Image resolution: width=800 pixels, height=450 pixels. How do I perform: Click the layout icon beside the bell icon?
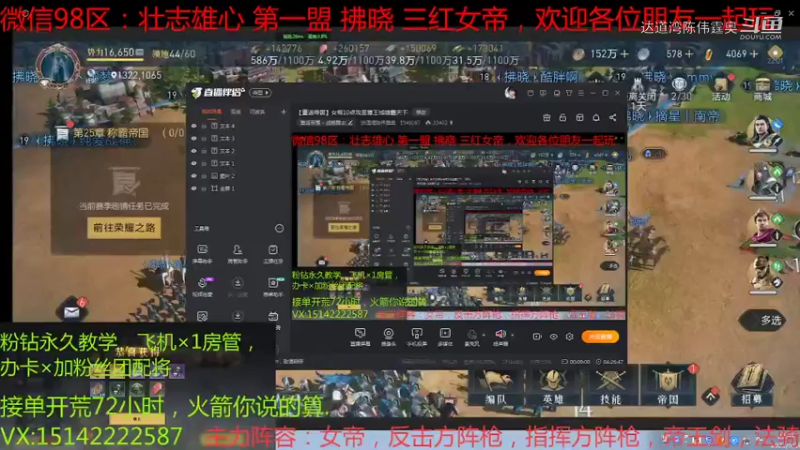[580, 118]
